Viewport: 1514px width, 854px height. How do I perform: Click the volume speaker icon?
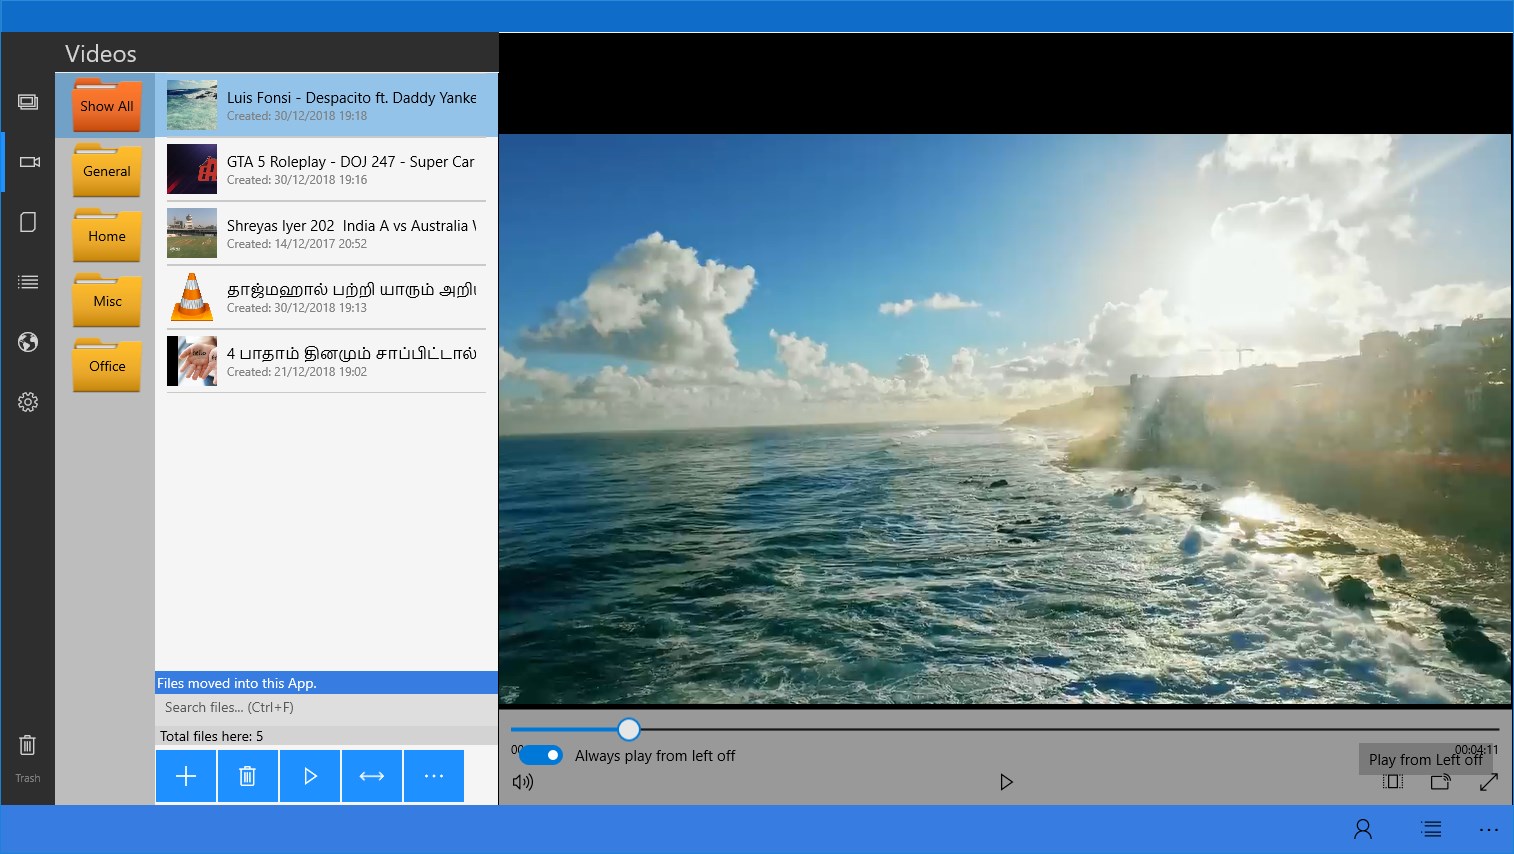[522, 782]
